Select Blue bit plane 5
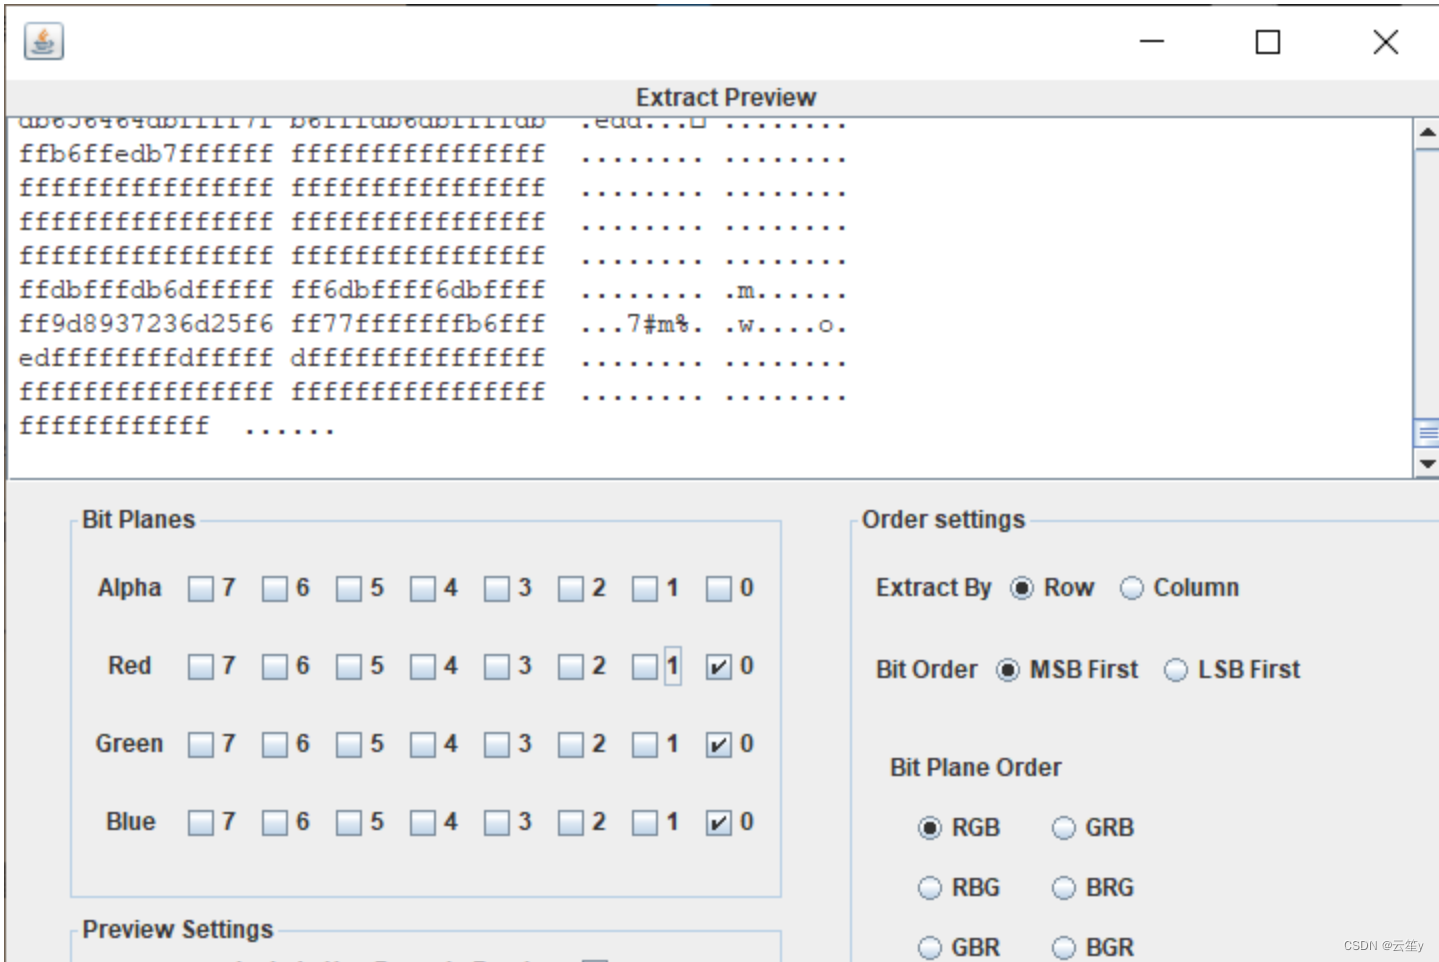This screenshot has width=1439, height=962. (349, 823)
